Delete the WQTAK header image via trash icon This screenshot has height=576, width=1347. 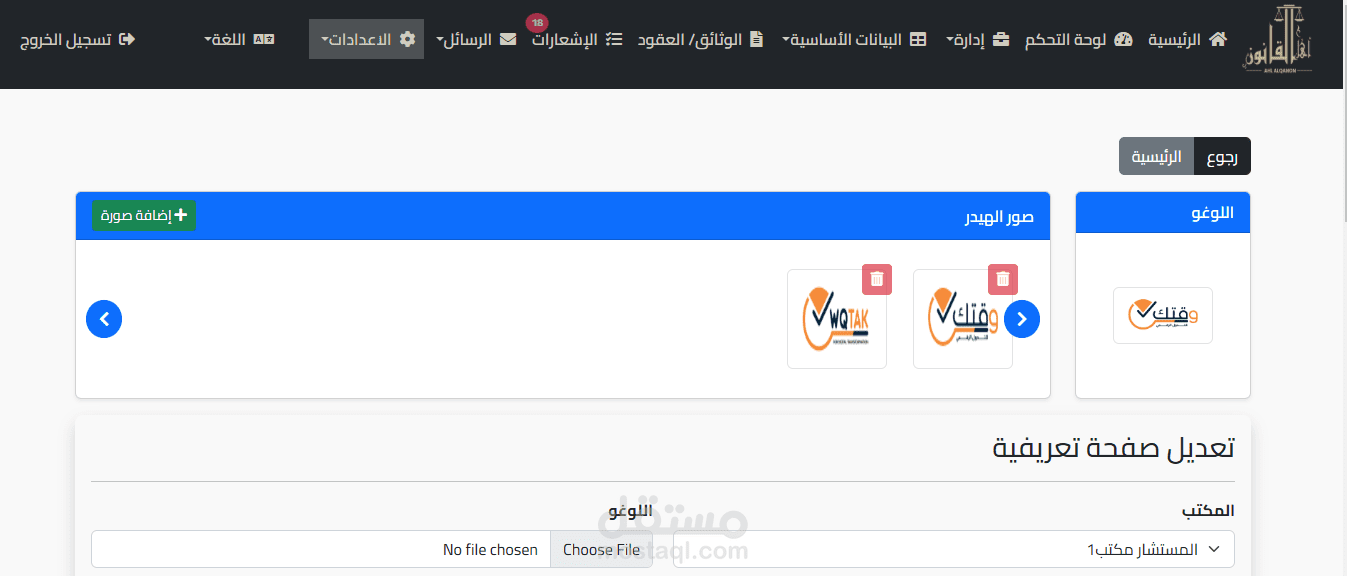click(x=877, y=280)
